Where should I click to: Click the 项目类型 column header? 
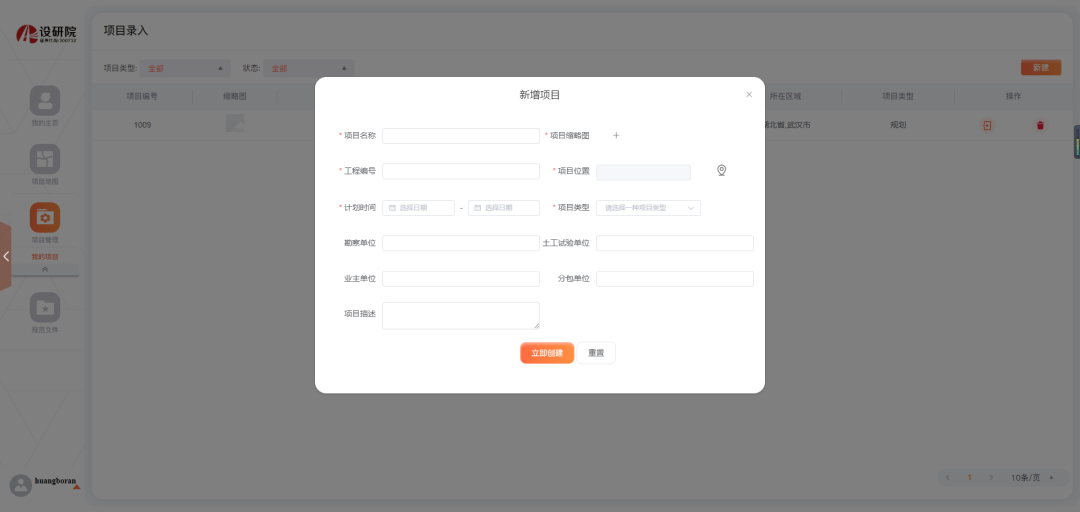[897, 96]
